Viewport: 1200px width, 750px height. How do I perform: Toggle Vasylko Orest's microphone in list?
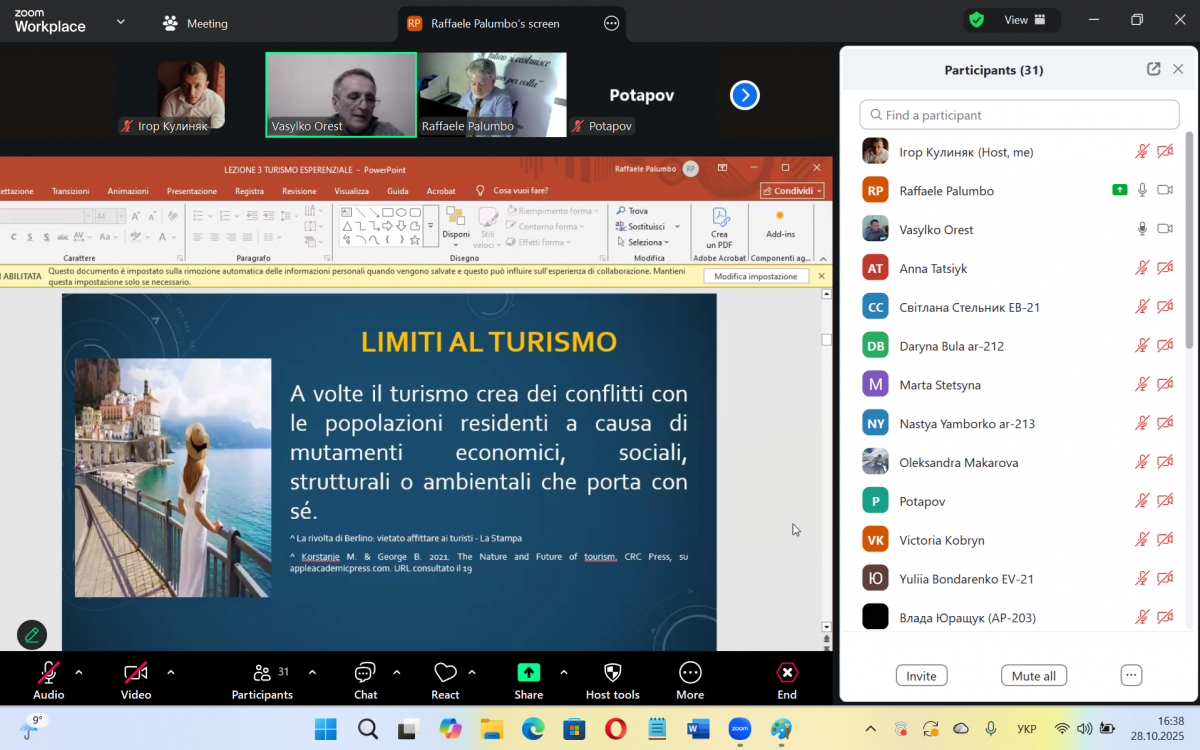coord(1142,229)
